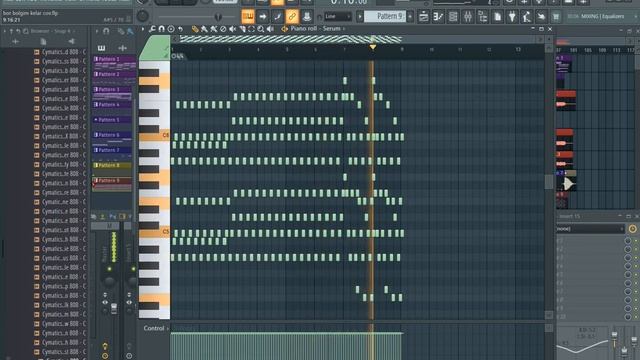Screen dimensions: 640x360
Task: Click the speaker icon in browser panel
Action: click(71, 41)
